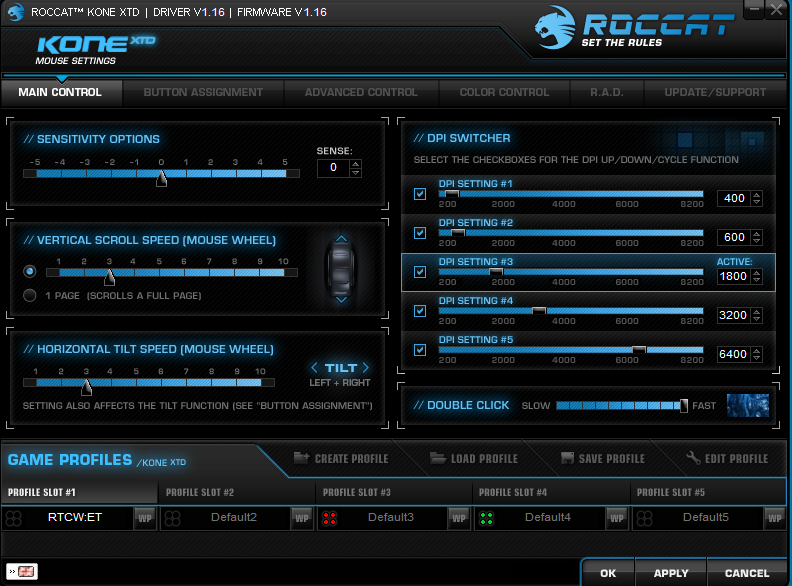This screenshot has height=586, width=792.
Task: Click the Edit Profile wrench icon
Action: pyautogui.click(x=694, y=458)
